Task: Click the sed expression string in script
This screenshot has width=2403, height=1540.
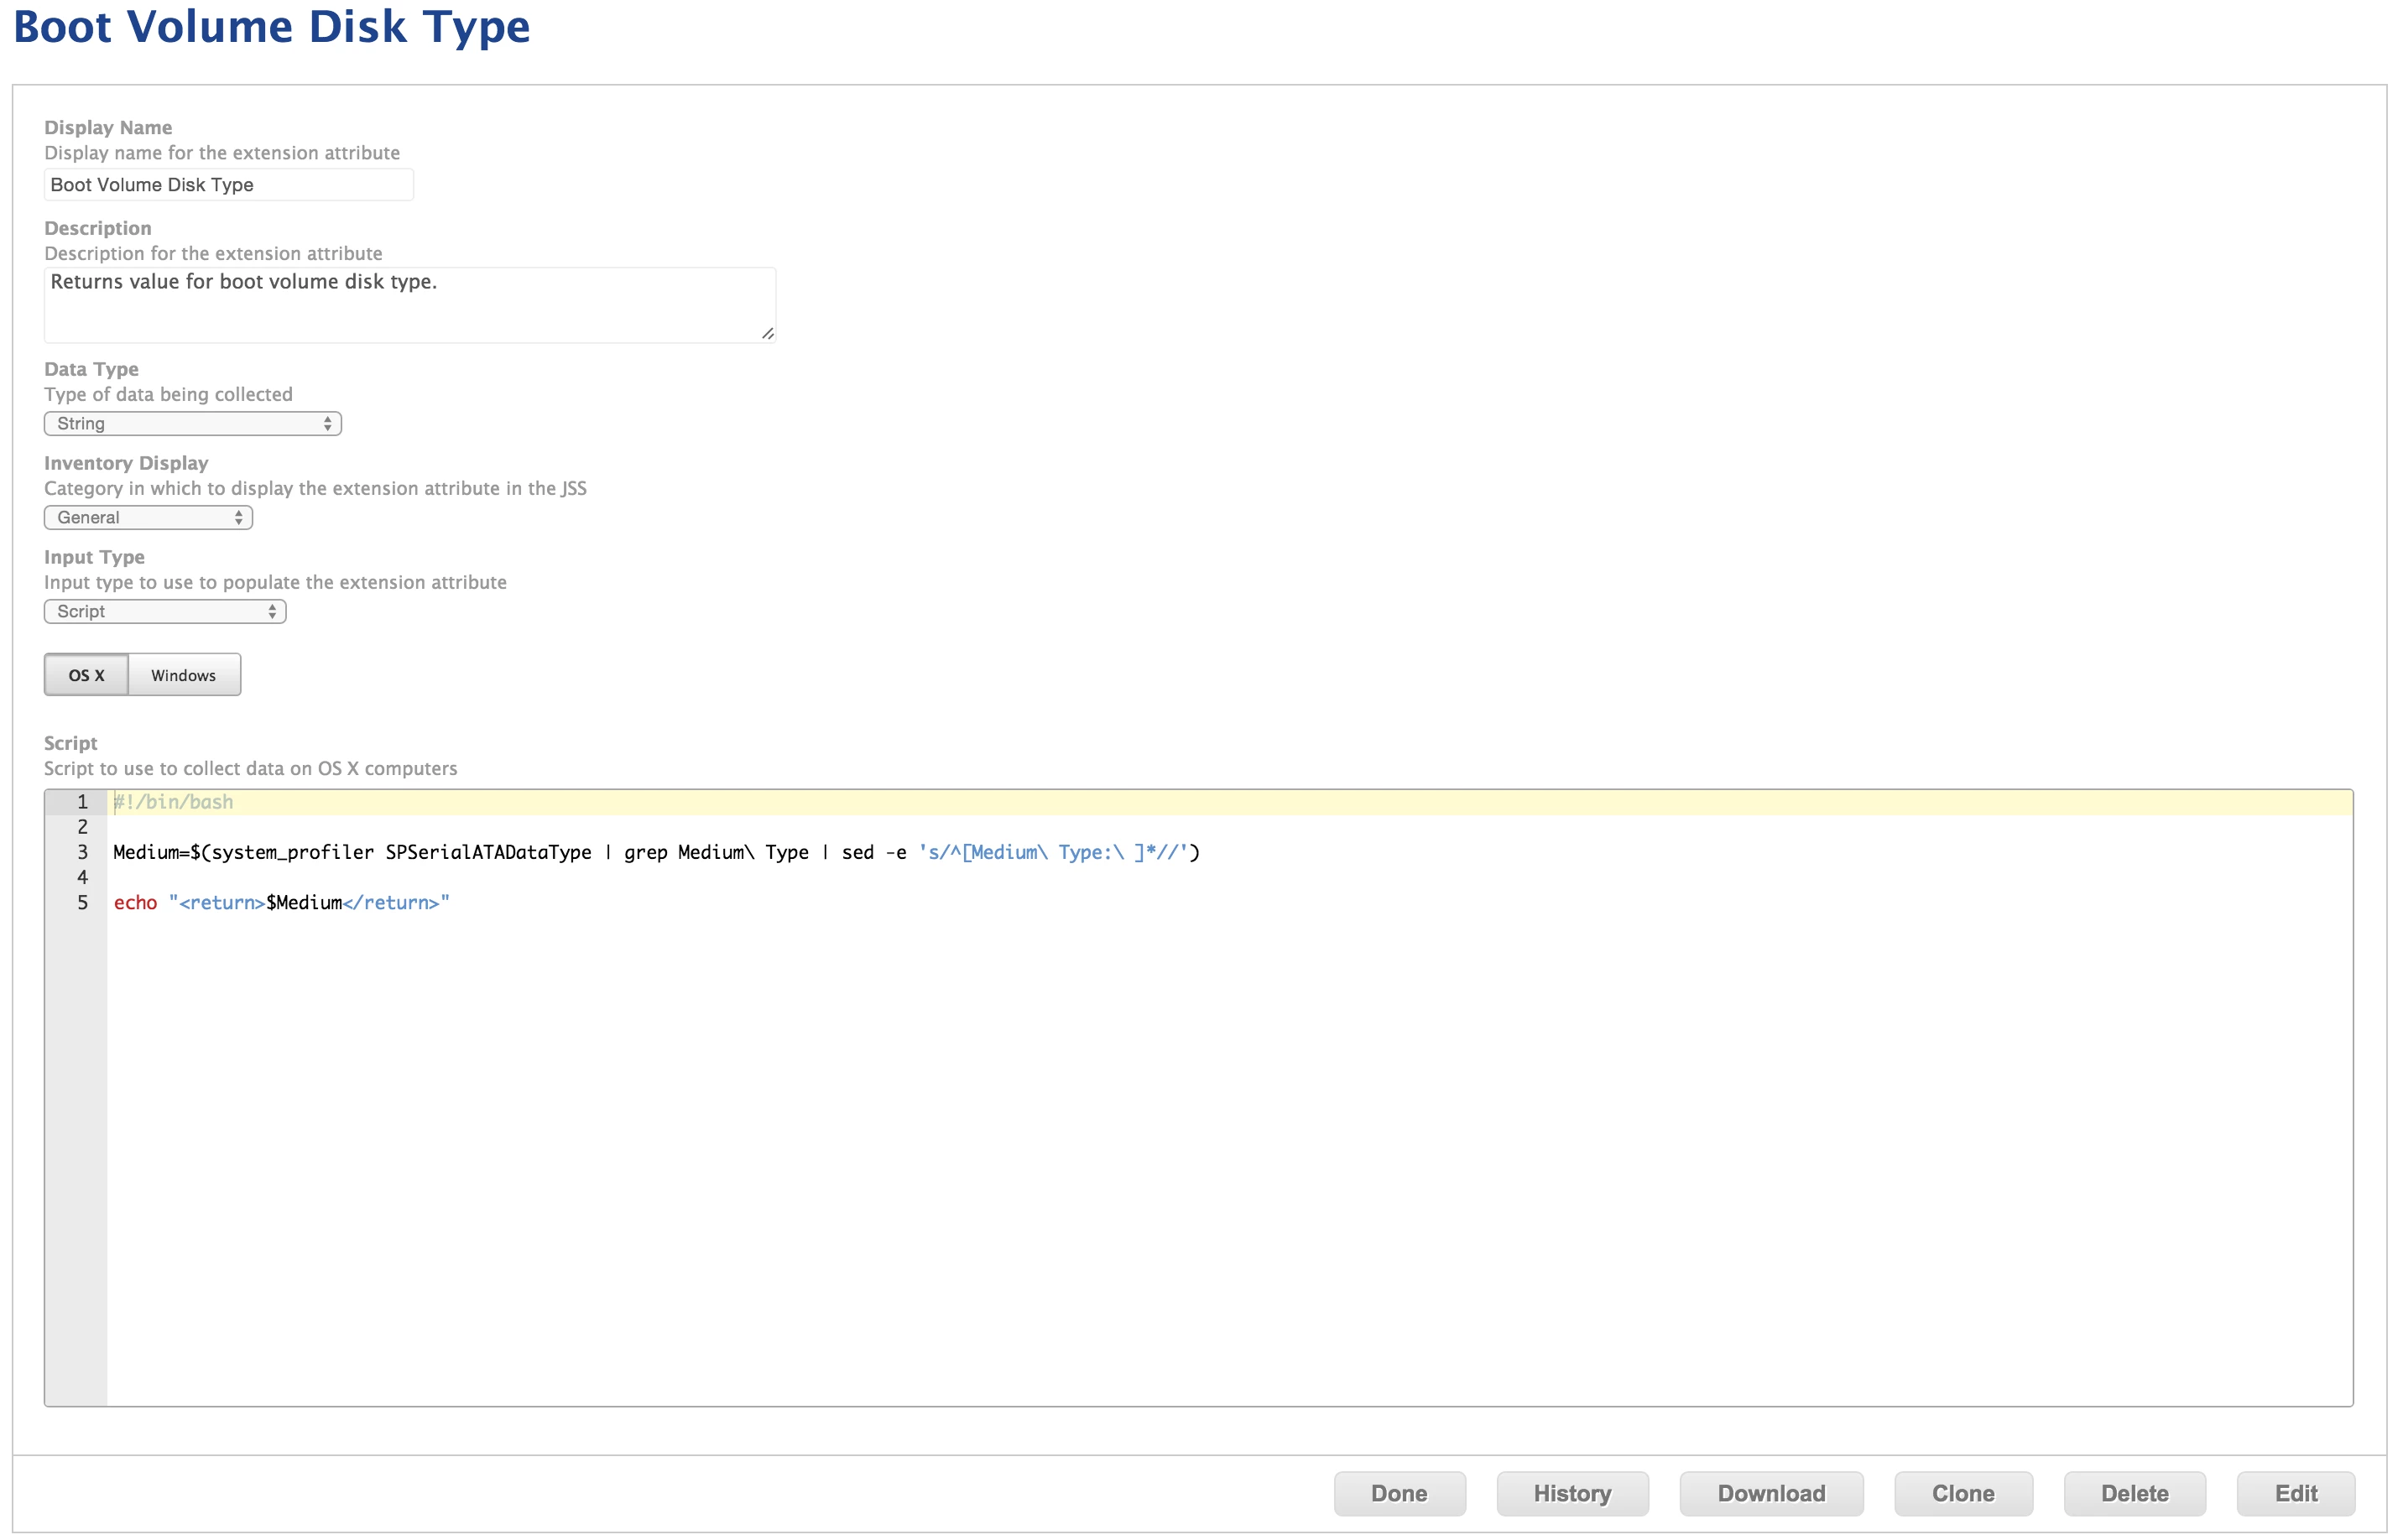Action: pos(1053,852)
